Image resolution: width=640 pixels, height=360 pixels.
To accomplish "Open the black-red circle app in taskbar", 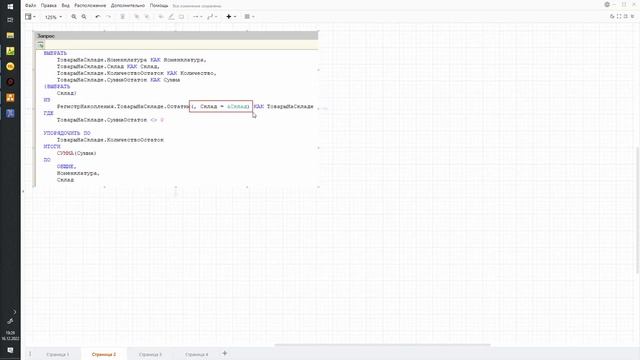I will pyautogui.click(x=10, y=82).
